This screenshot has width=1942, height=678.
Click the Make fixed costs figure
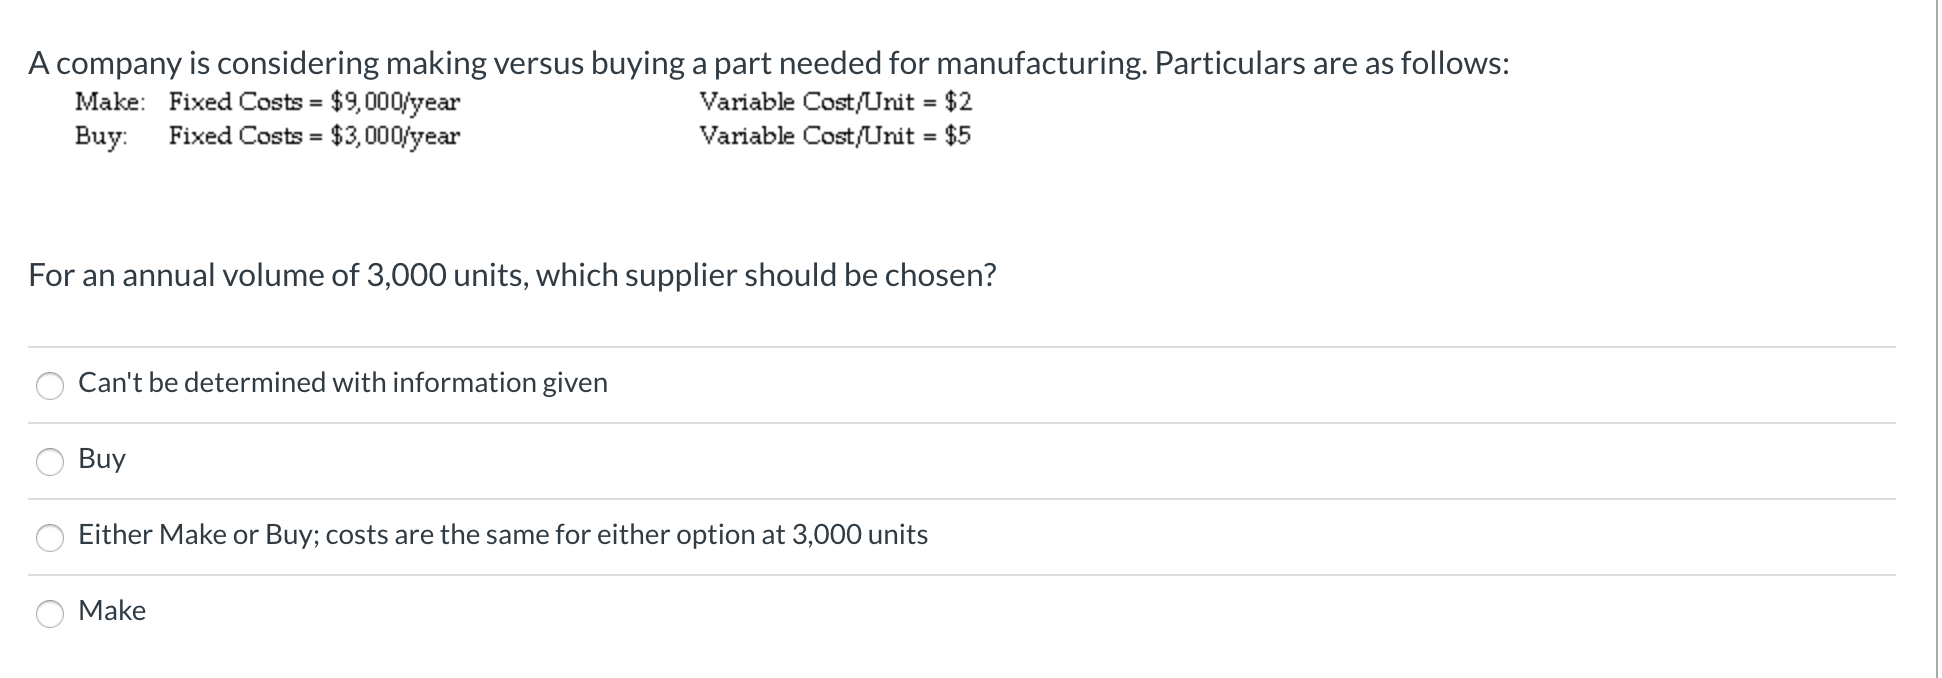(394, 100)
